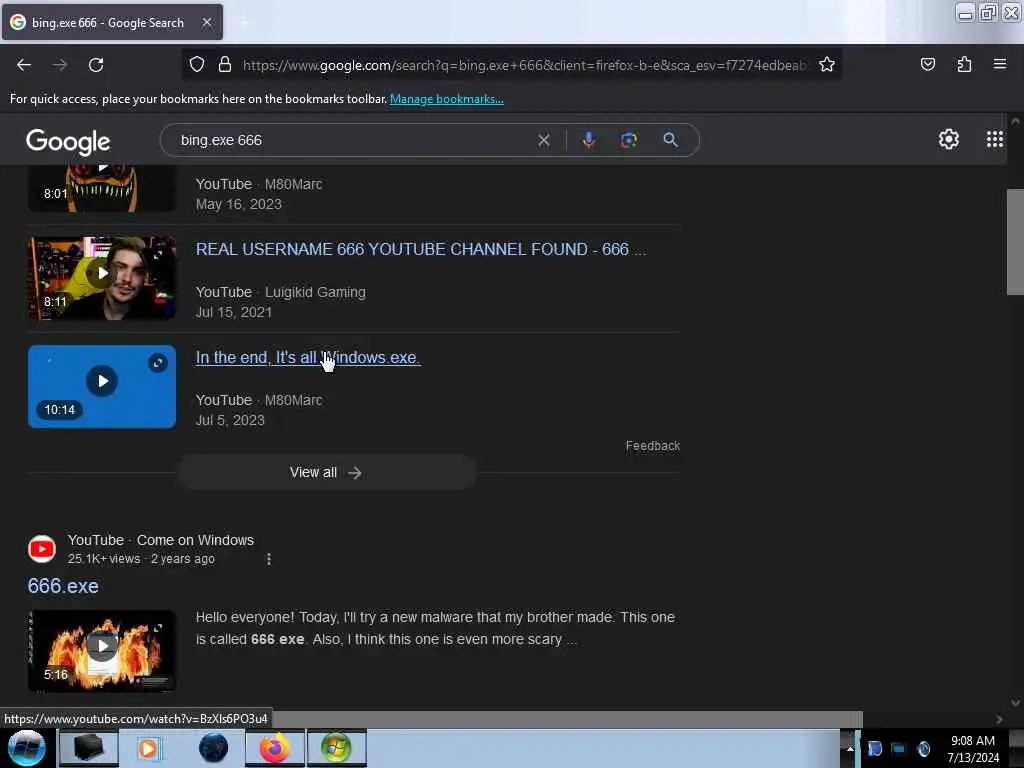Play the blue 10:14 video thumbnail
The height and width of the screenshot is (768, 1024).
[x=102, y=387]
